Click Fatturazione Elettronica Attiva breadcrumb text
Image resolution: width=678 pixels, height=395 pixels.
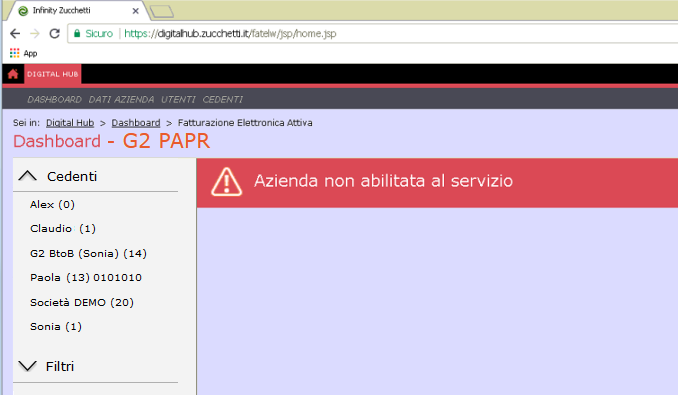click(245, 123)
